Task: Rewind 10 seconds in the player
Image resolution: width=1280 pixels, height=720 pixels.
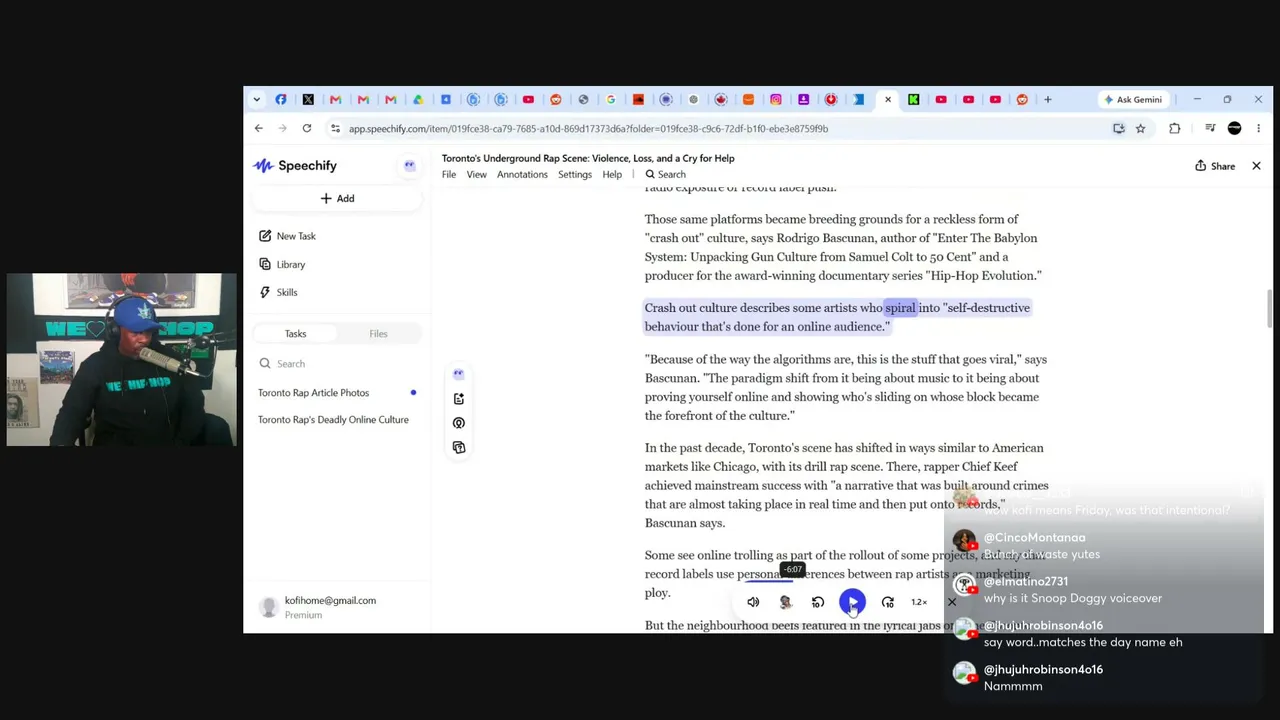Action: [x=818, y=602]
